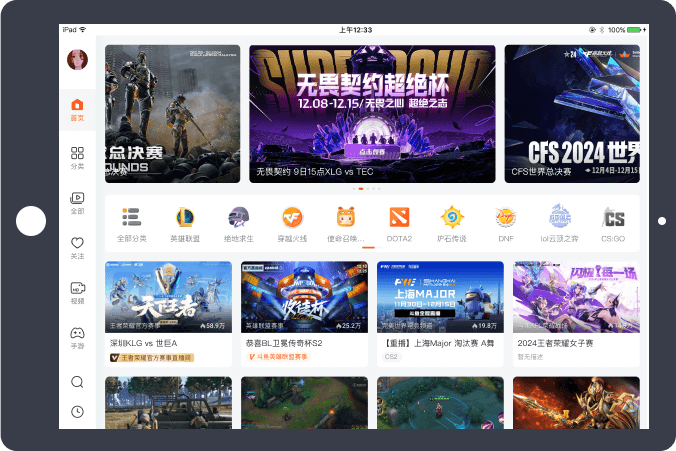The width and height of the screenshot is (676, 451).
Task: Open the user profile avatar
Action: point(77,60)
